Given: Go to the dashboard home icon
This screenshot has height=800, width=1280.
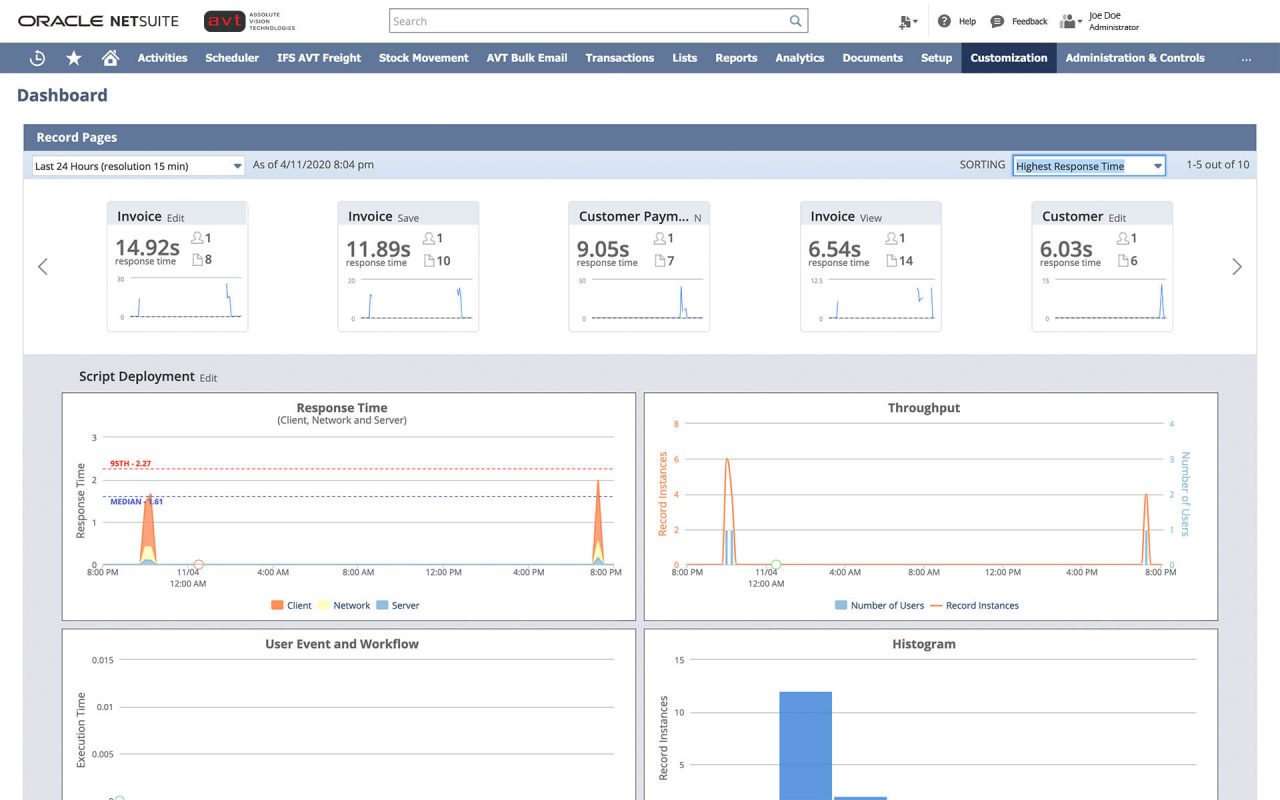Looking at the screenshot, I should point(108,57).
